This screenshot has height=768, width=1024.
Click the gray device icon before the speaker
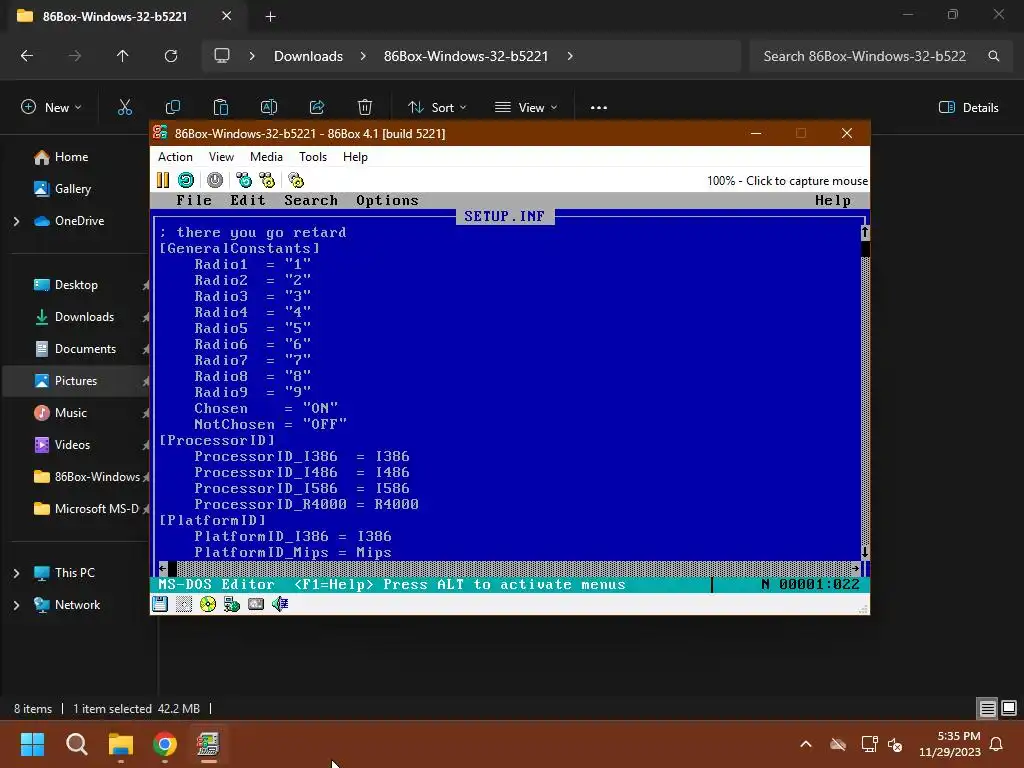(x=256, y=604)
